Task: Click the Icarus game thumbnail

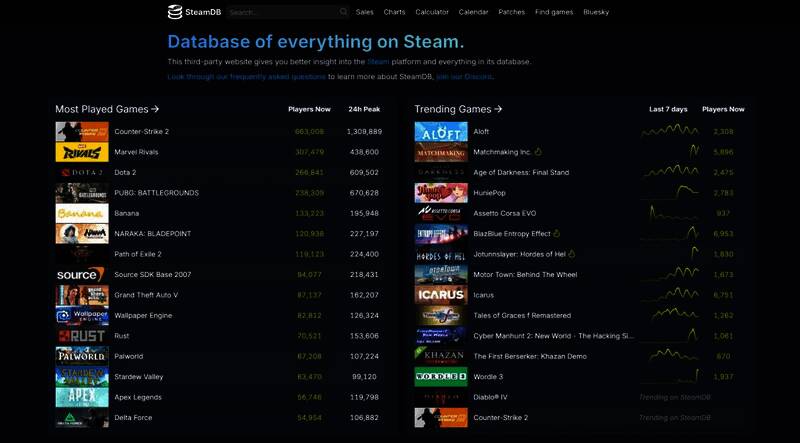Action: [441, 295]
